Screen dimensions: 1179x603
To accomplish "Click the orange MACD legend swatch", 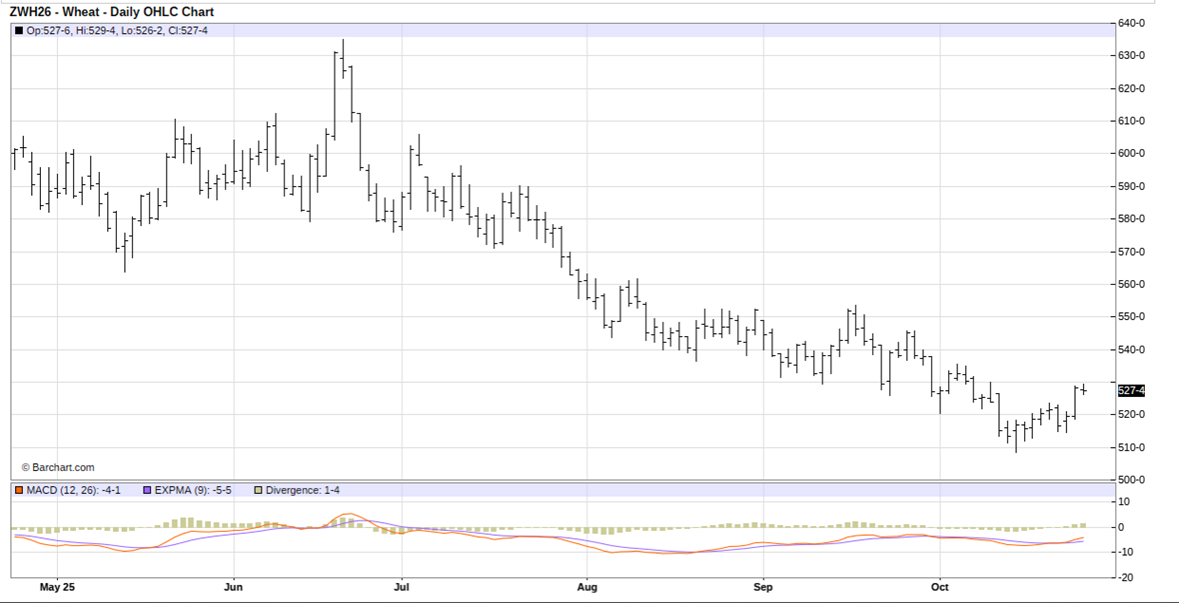I will click(19, 490).
